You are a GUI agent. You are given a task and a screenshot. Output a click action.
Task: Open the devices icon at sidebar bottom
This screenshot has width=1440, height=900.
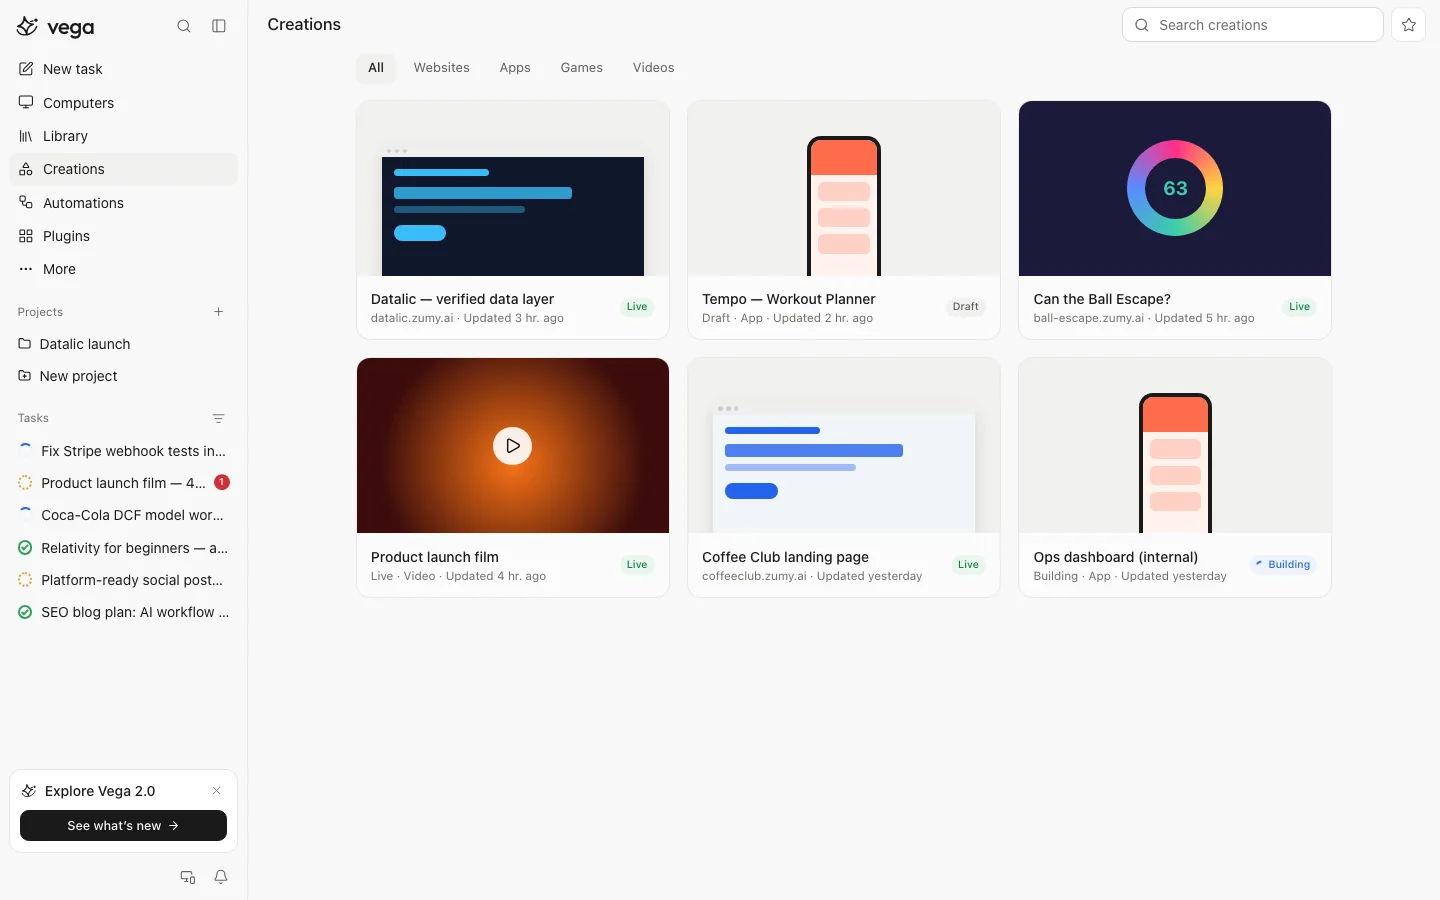click(x=187, y=877)
